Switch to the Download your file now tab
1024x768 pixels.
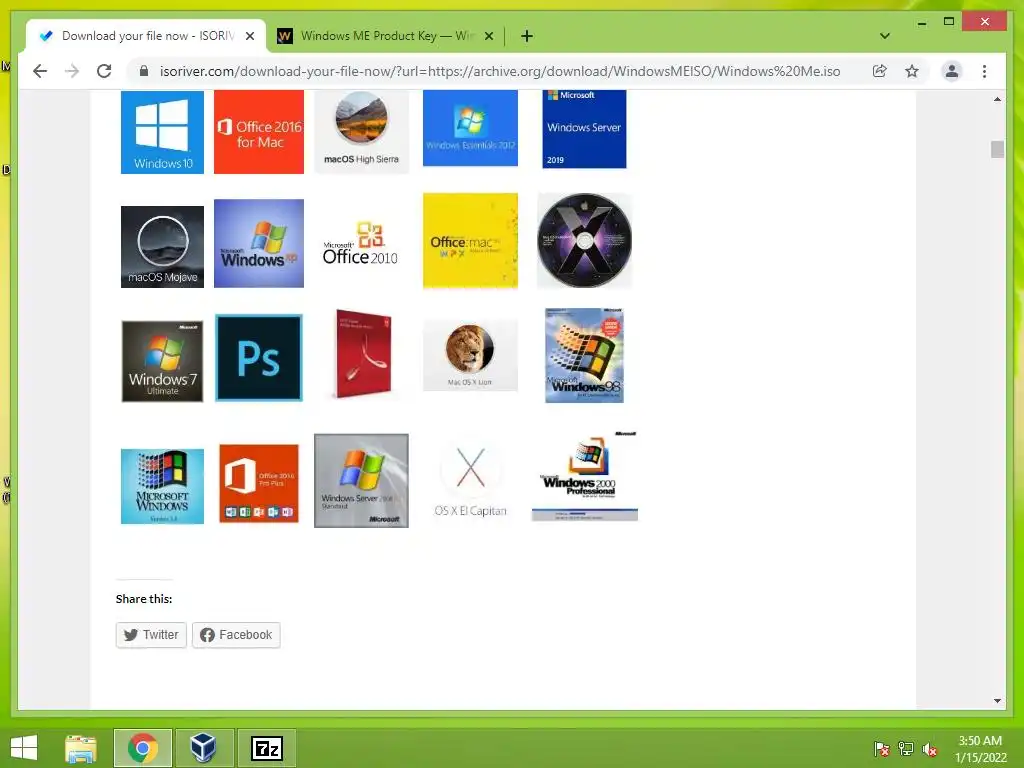(146, 36)
